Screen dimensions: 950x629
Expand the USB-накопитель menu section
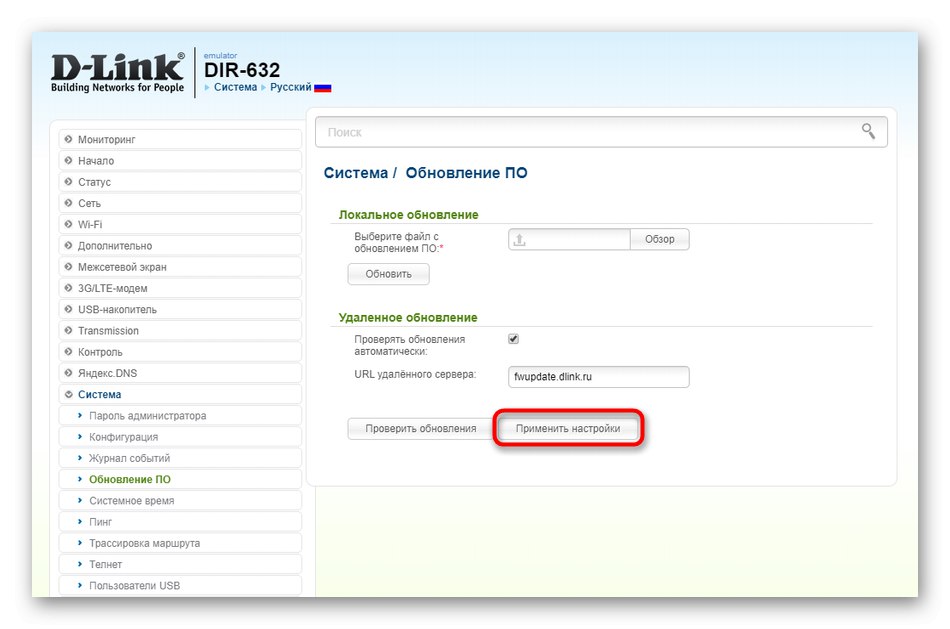[181, 310]
